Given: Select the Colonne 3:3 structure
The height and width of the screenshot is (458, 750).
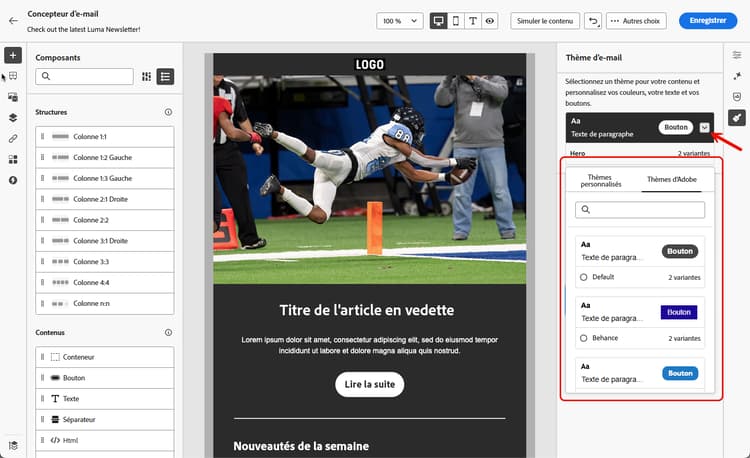Looking at the screenshot, I should 105,262.
